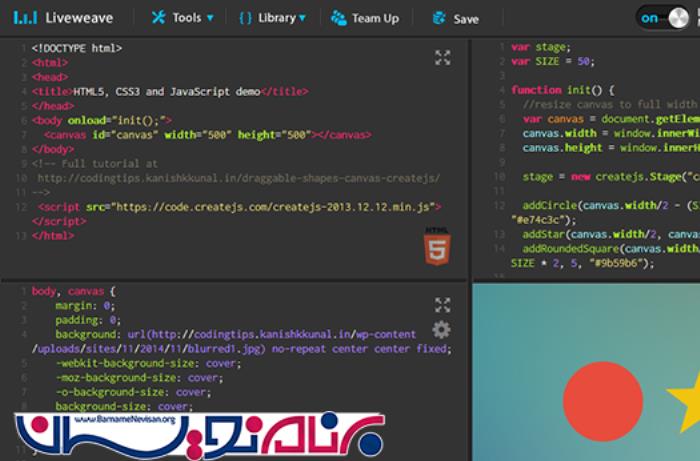Click the 'margin: 0' CSS line
The image size is (700, 461).
tap(85, 306)
